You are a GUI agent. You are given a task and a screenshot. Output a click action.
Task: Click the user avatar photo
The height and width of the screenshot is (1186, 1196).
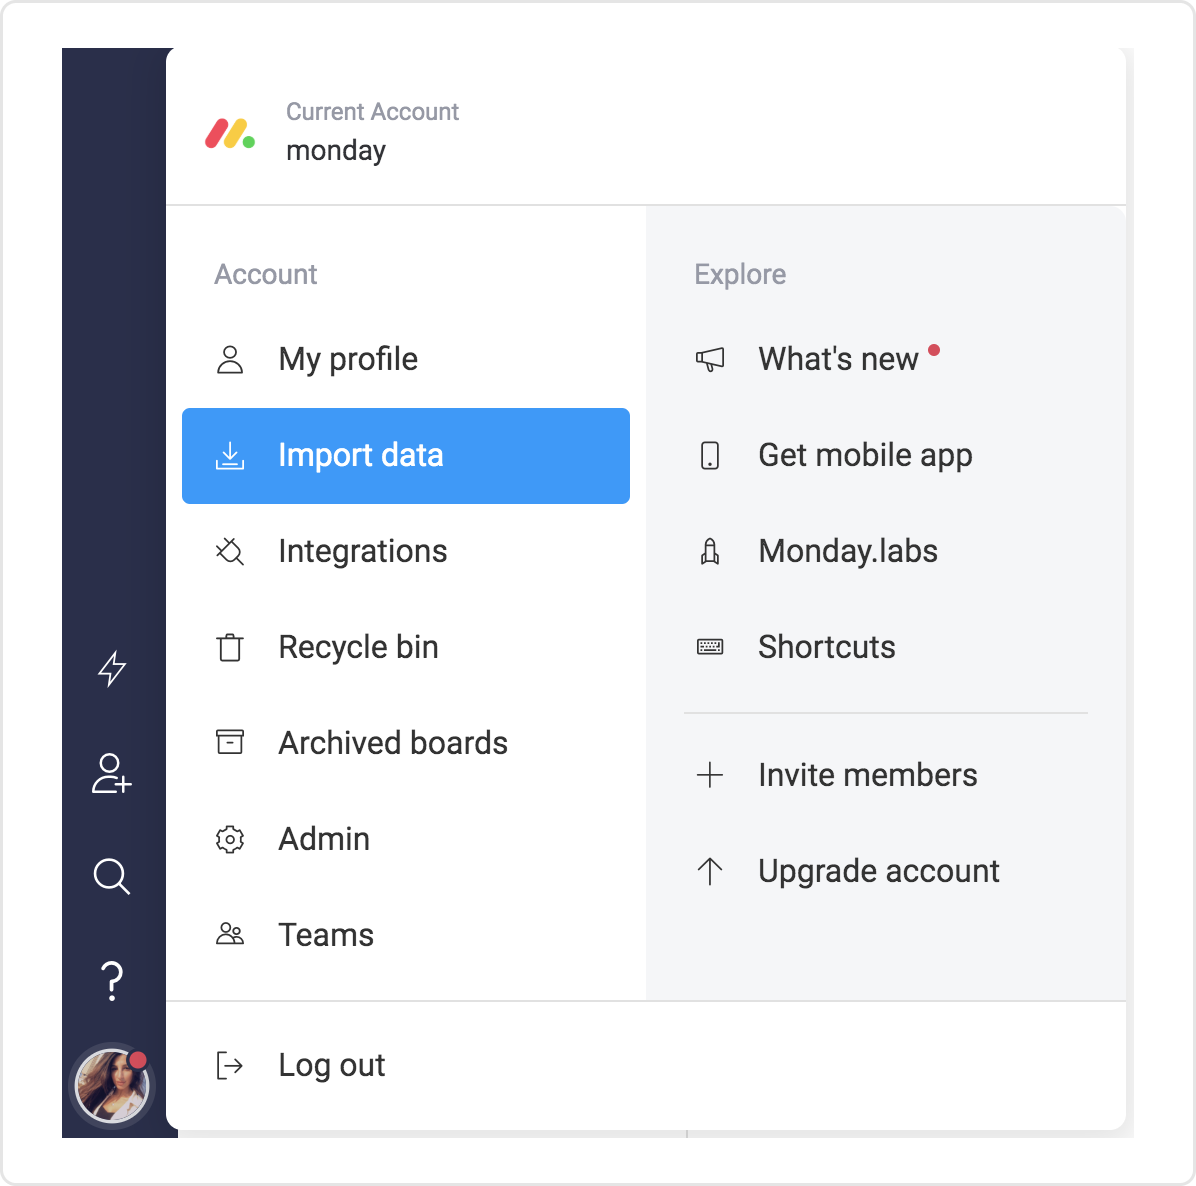tap(112, 1086)
